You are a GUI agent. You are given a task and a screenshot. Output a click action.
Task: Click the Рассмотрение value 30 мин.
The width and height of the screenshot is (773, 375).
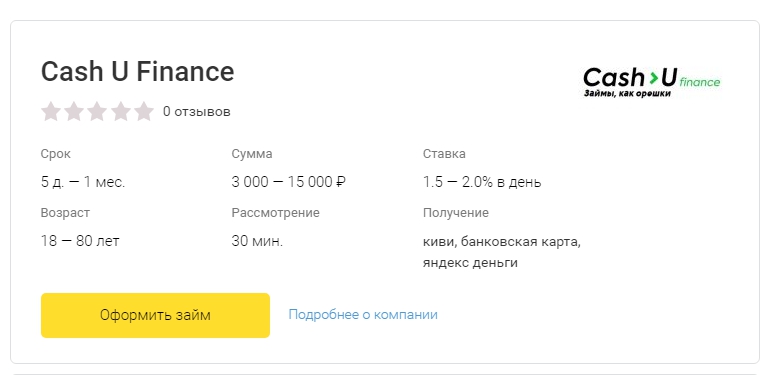[x=257, y=241]
